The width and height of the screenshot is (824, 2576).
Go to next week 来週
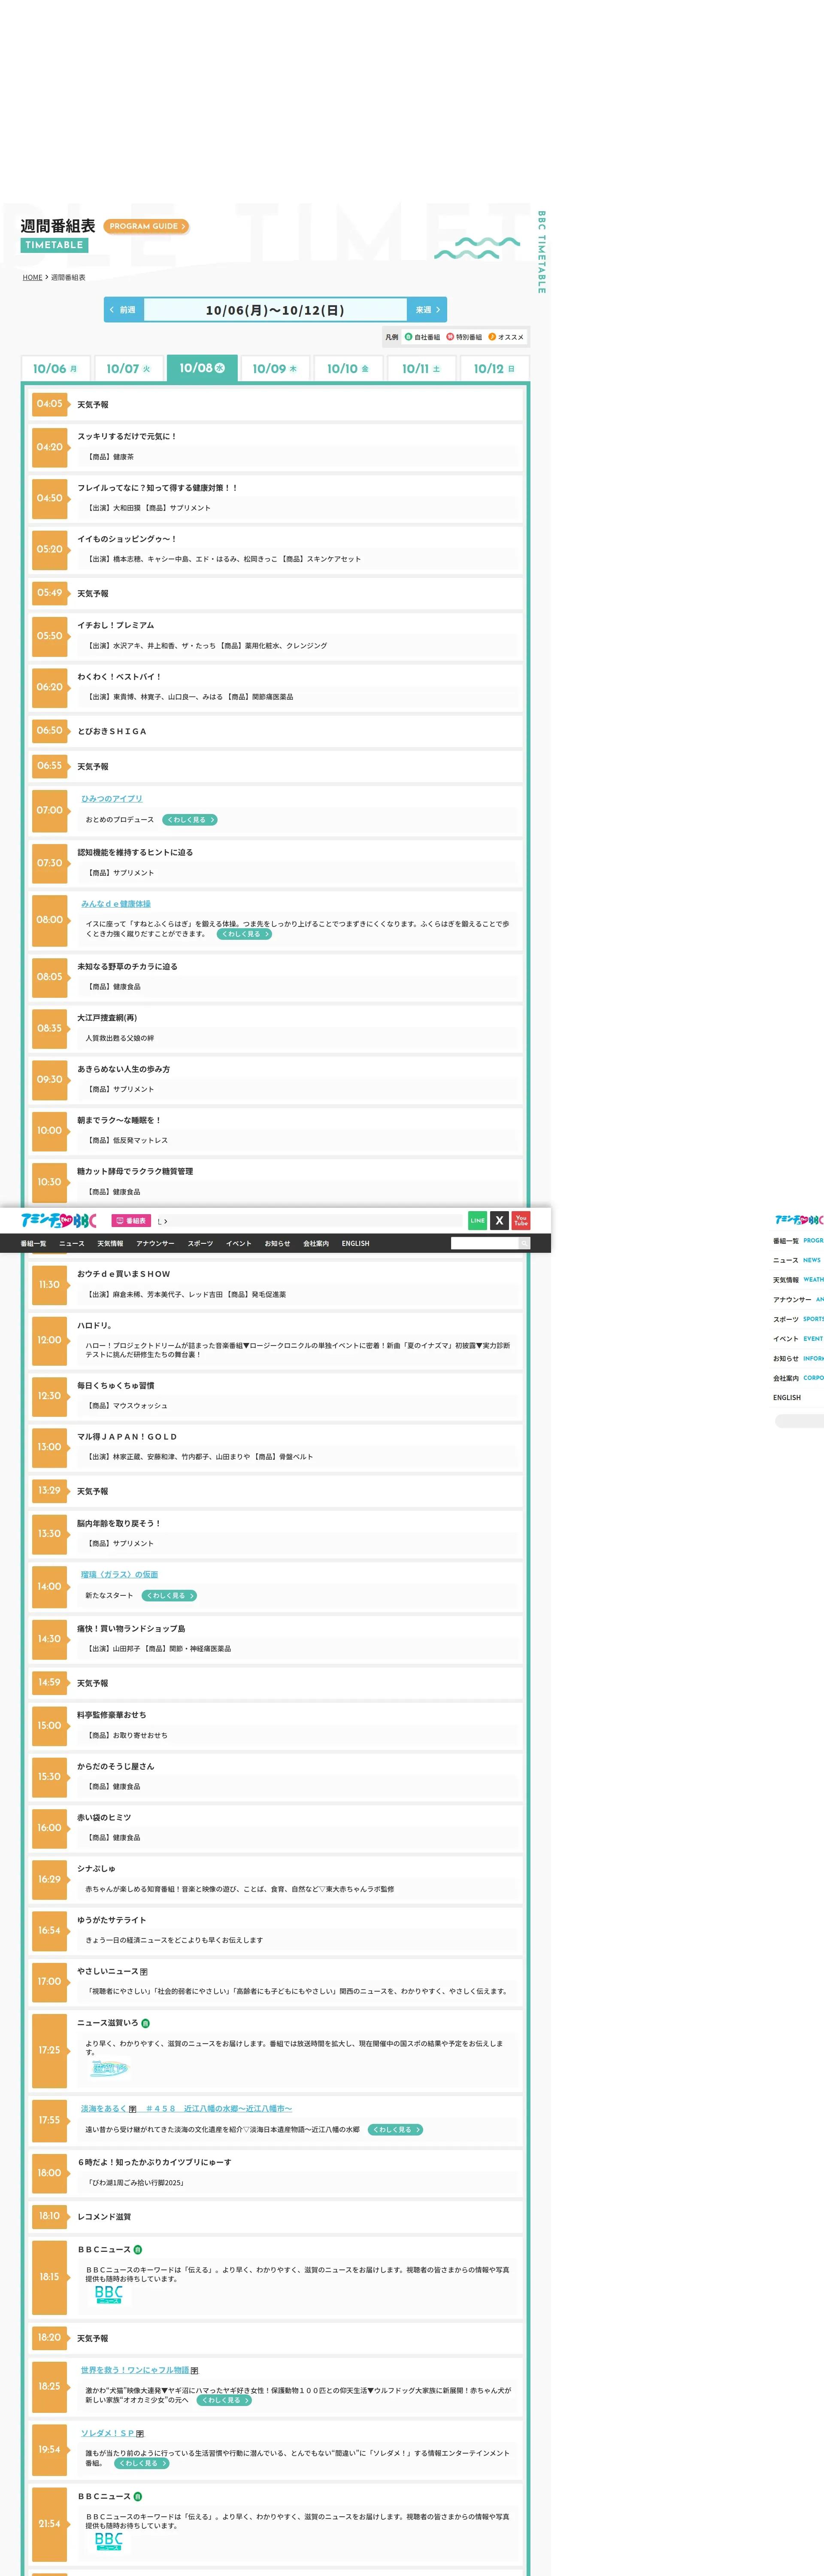click(x=427, y=310)
